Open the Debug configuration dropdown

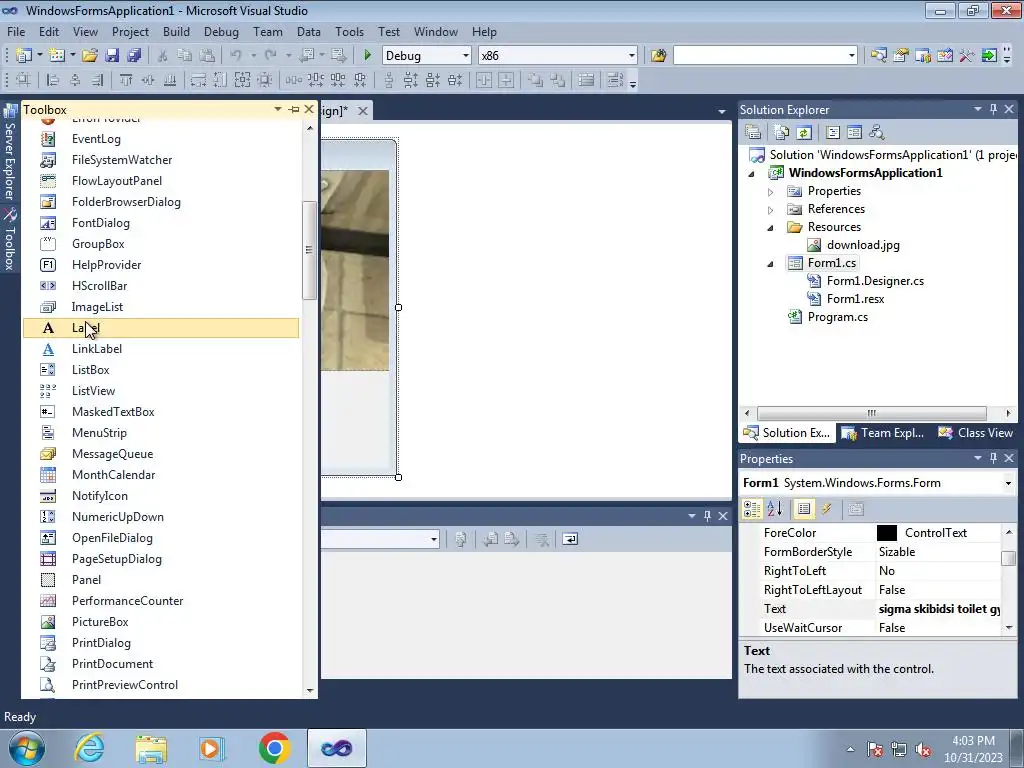click(466, 56)
